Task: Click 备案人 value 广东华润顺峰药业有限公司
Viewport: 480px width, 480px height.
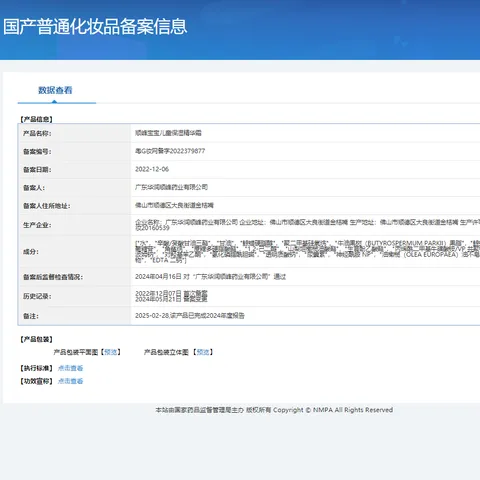Action: [171, 187]
